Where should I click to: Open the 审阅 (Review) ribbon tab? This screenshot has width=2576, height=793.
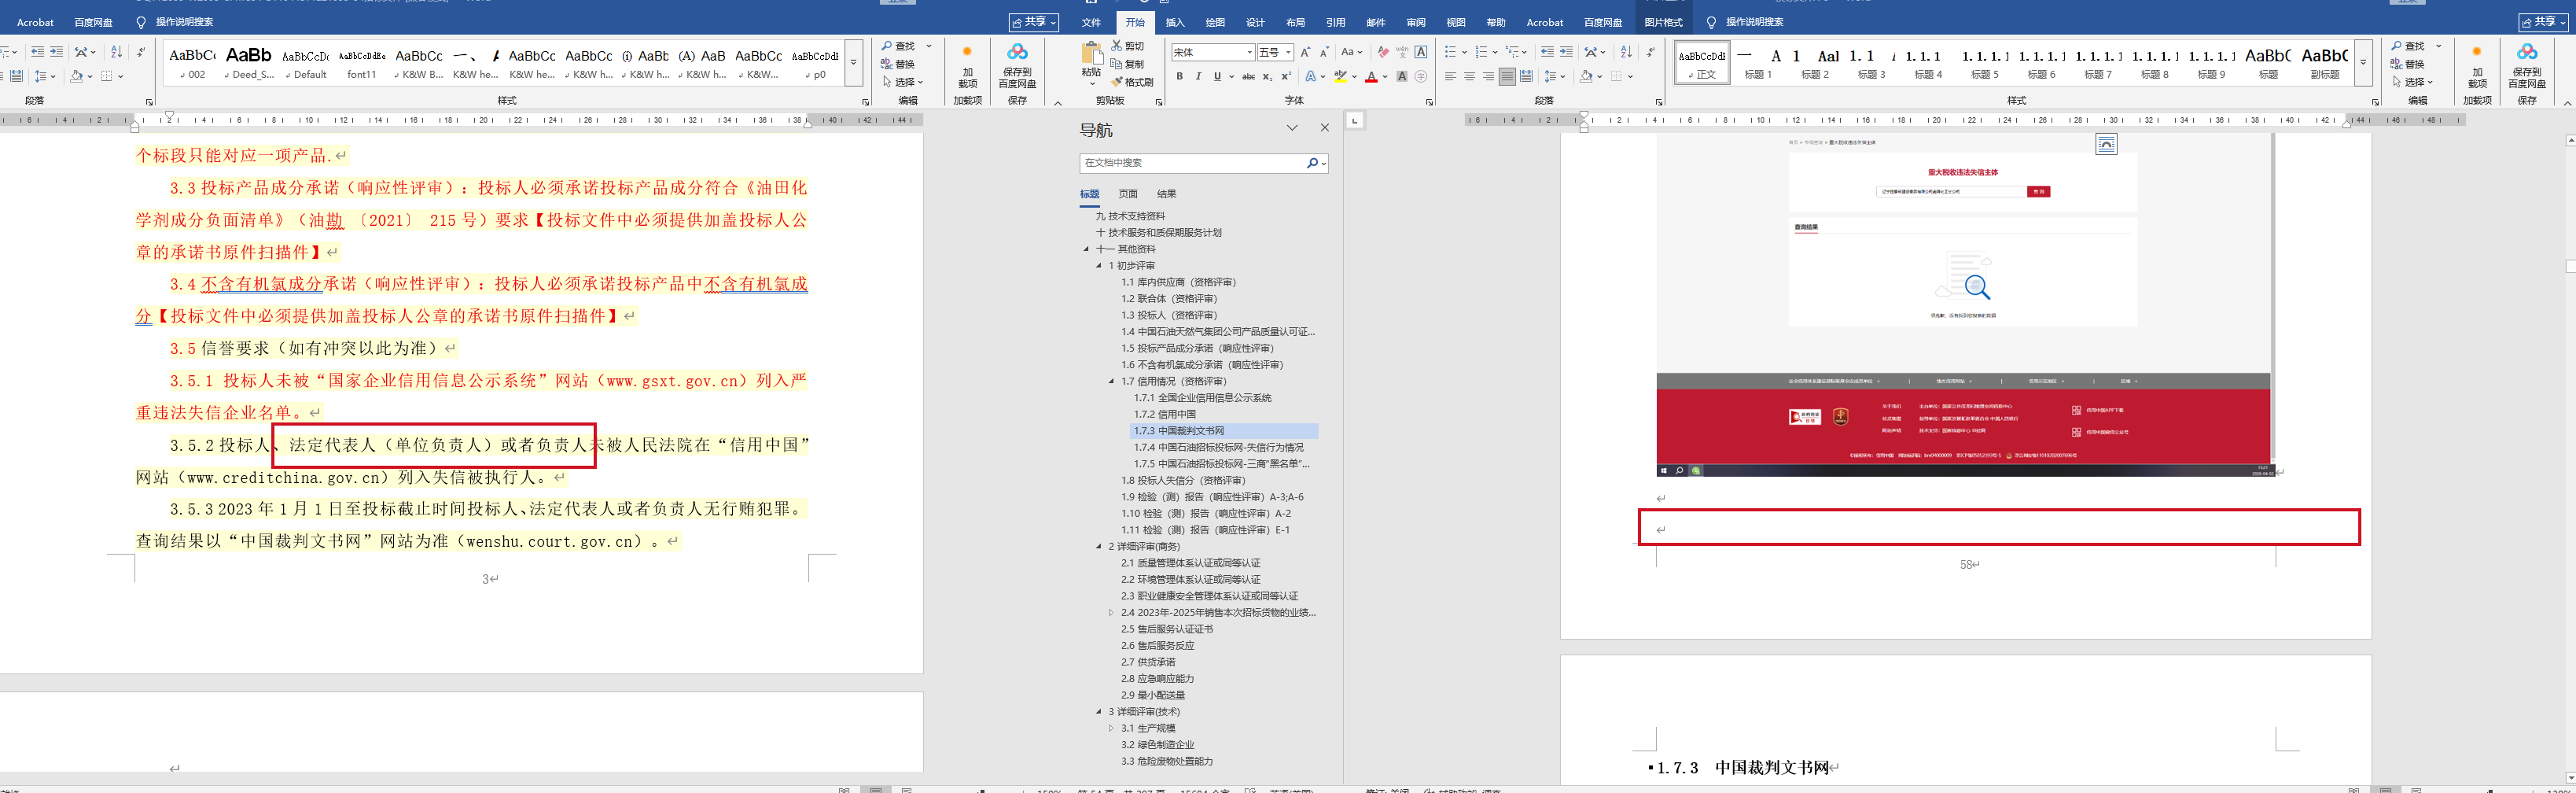click(x=1416, y=22)
